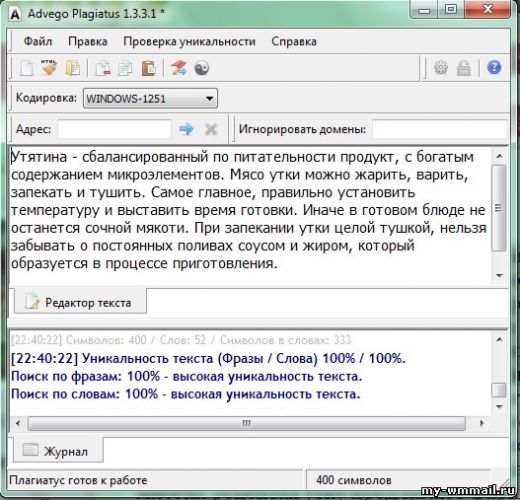Image resolution: width=520 pixels, height=500 pixels.
Task: Click the new blank document icon
Action: [x=27, y=68]
